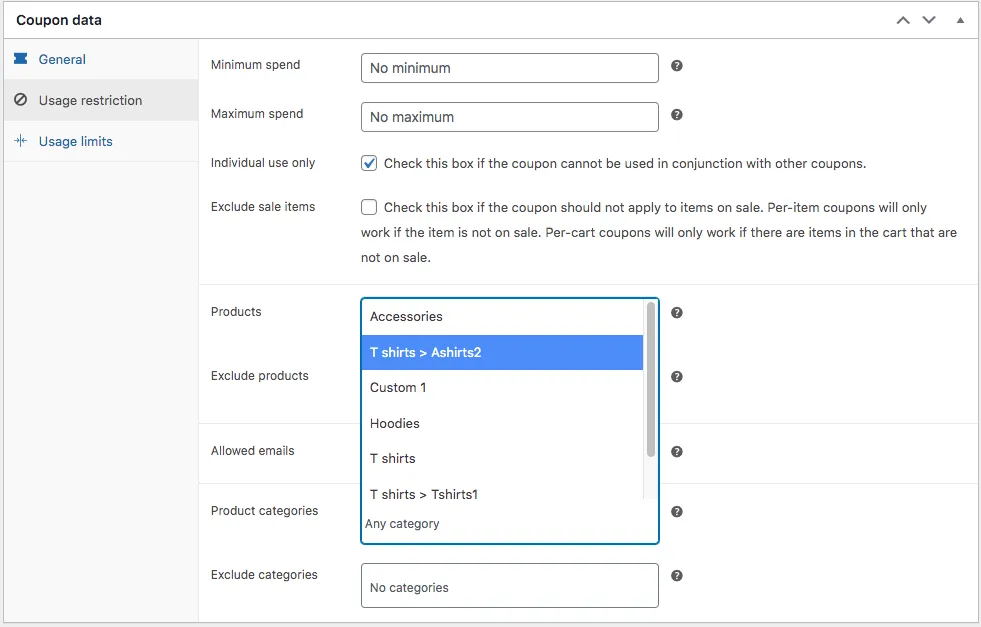
Task: Click the Product categories help icon
Action: [x=677, y=512]
